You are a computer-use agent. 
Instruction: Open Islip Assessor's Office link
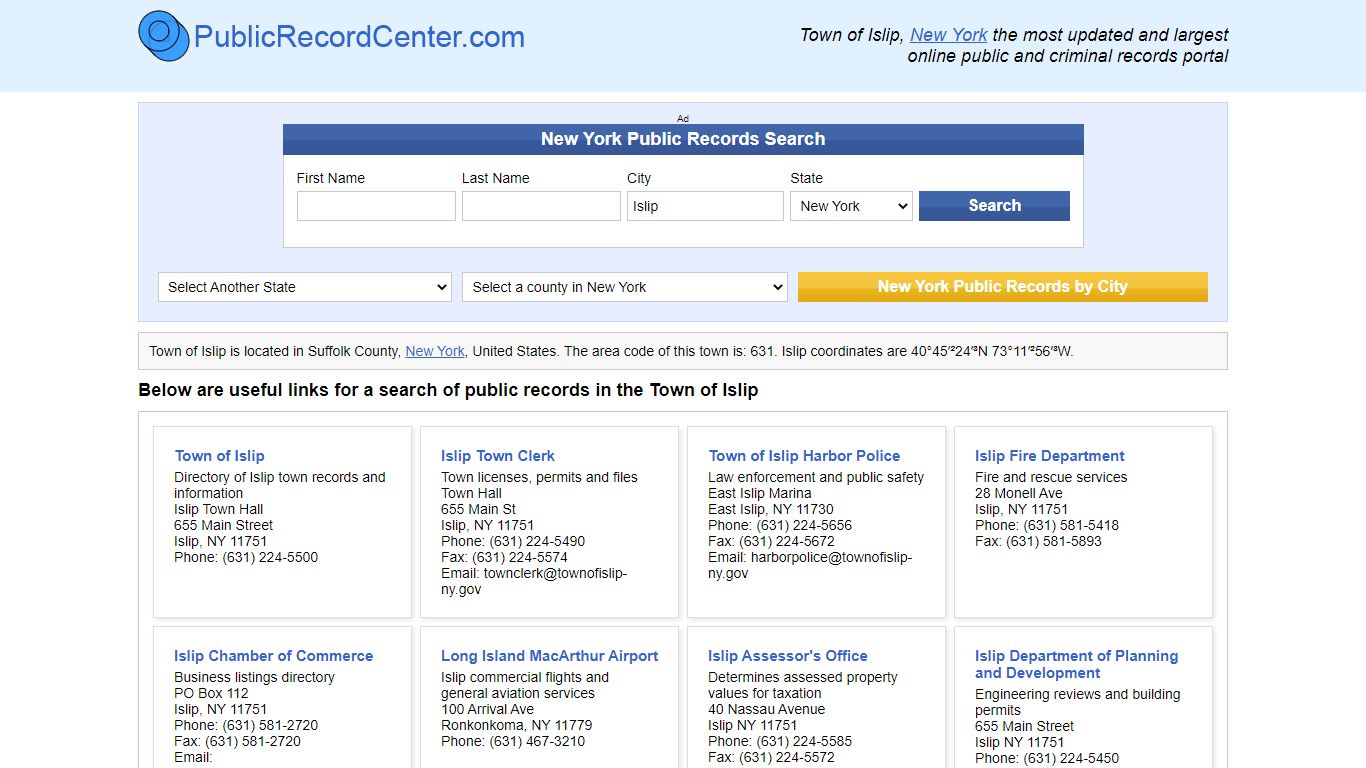[788, 656]
